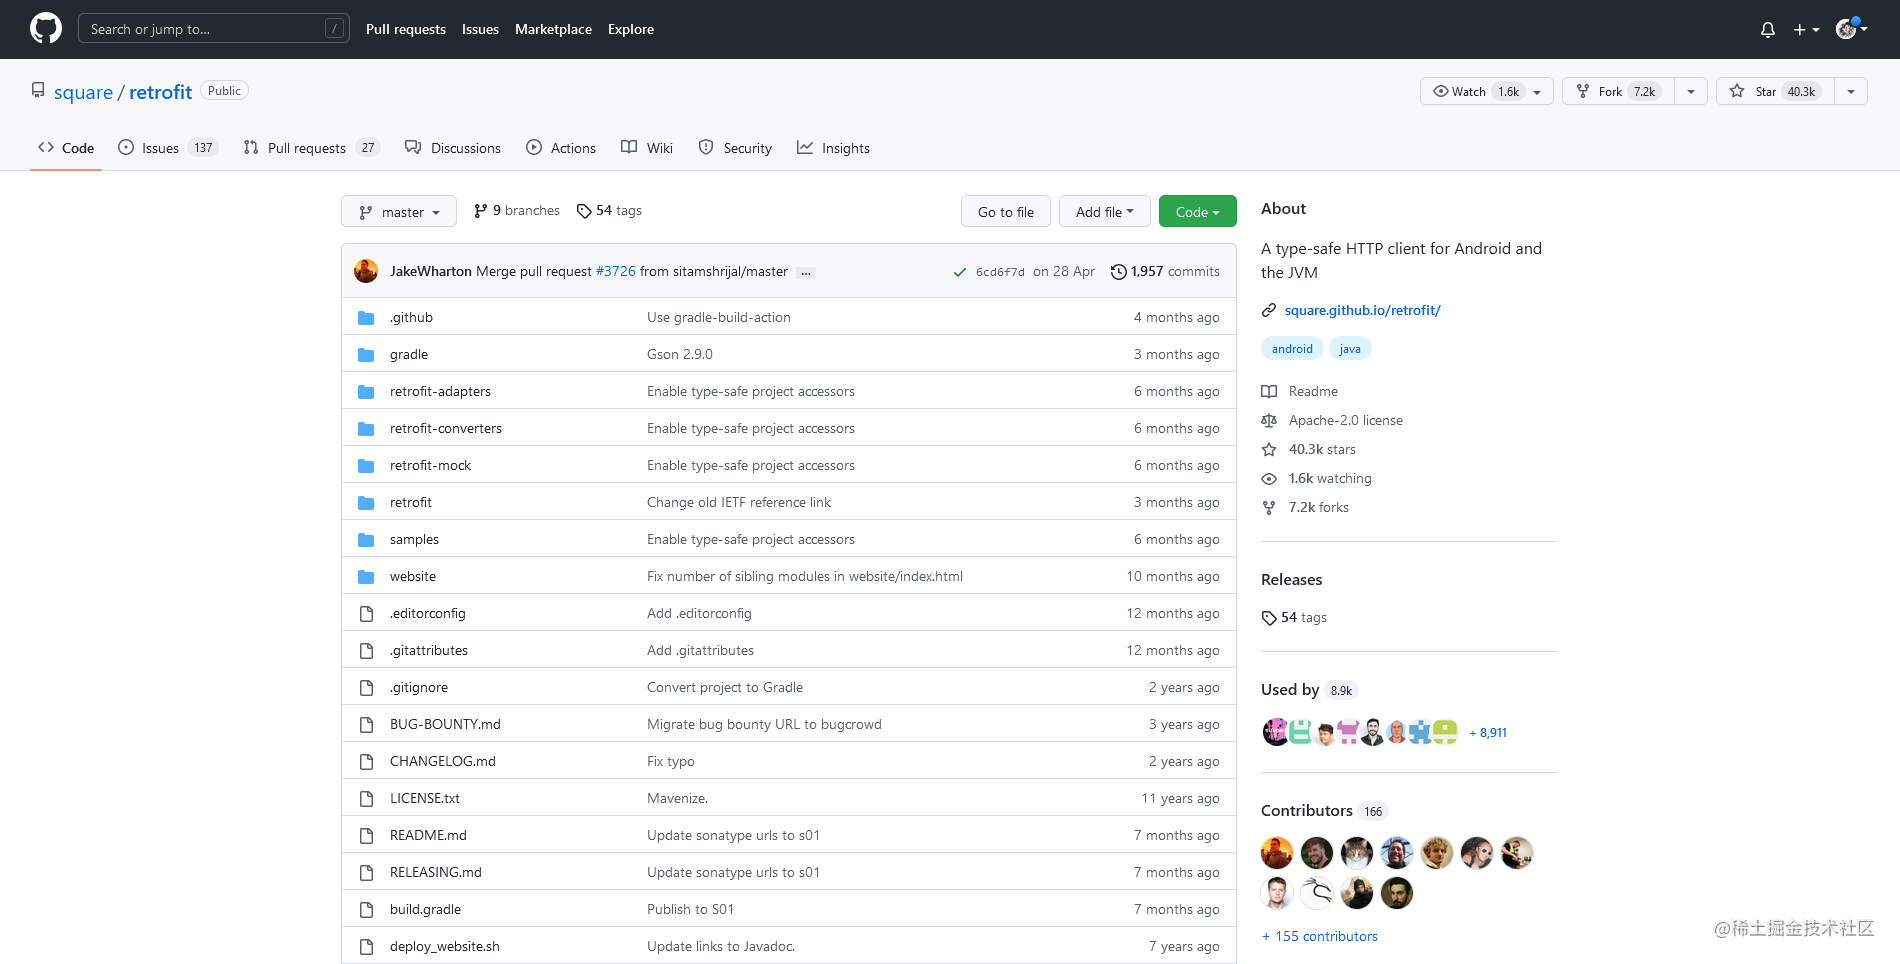Open Explore in top navigation

(631, 29)
